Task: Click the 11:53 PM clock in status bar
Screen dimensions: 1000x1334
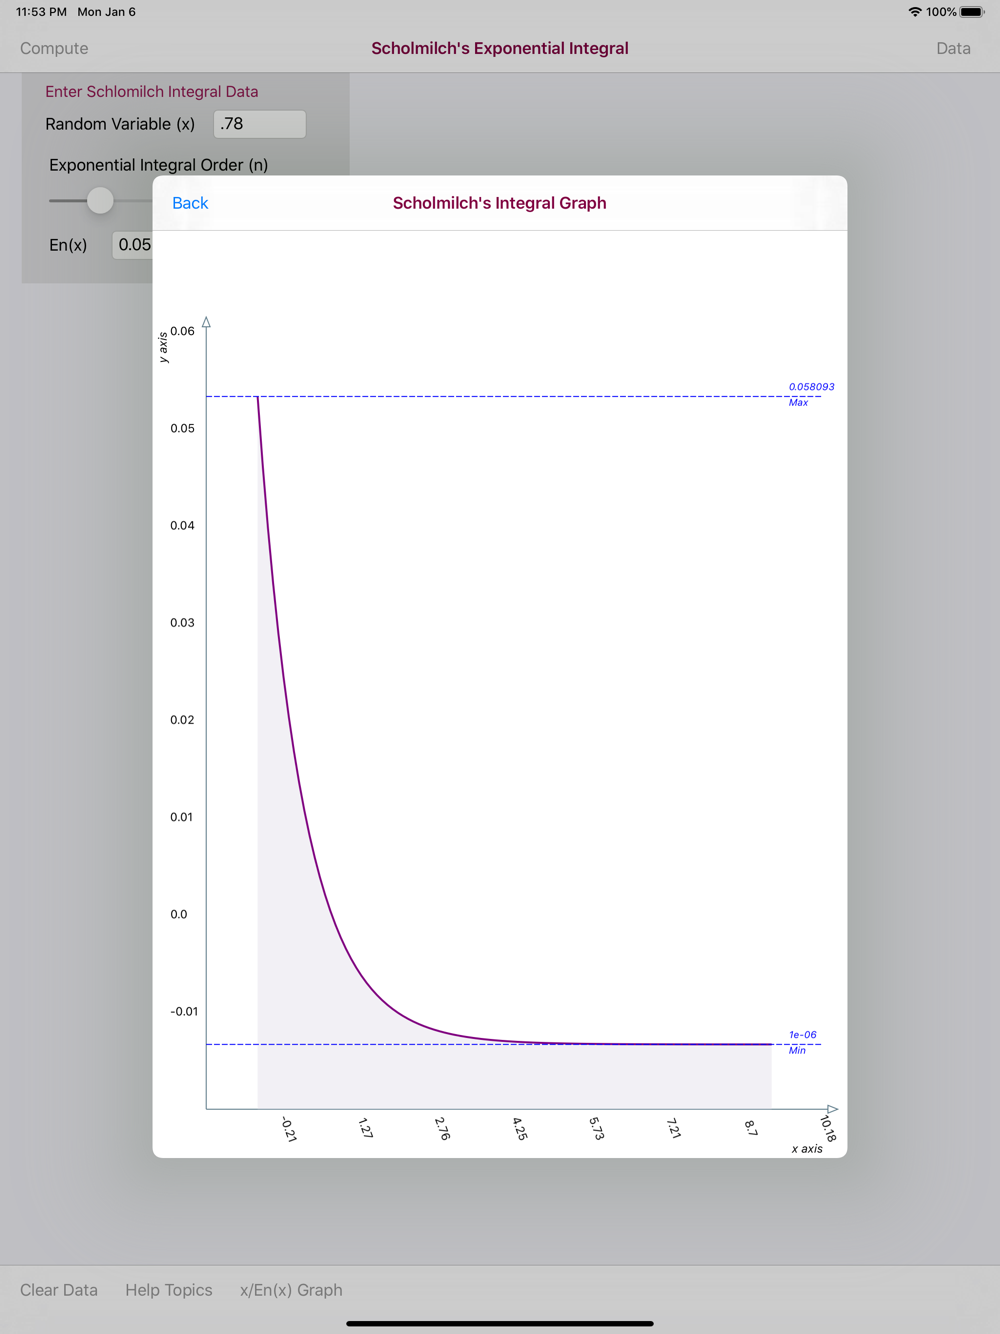Action: (x=41, y=12)
